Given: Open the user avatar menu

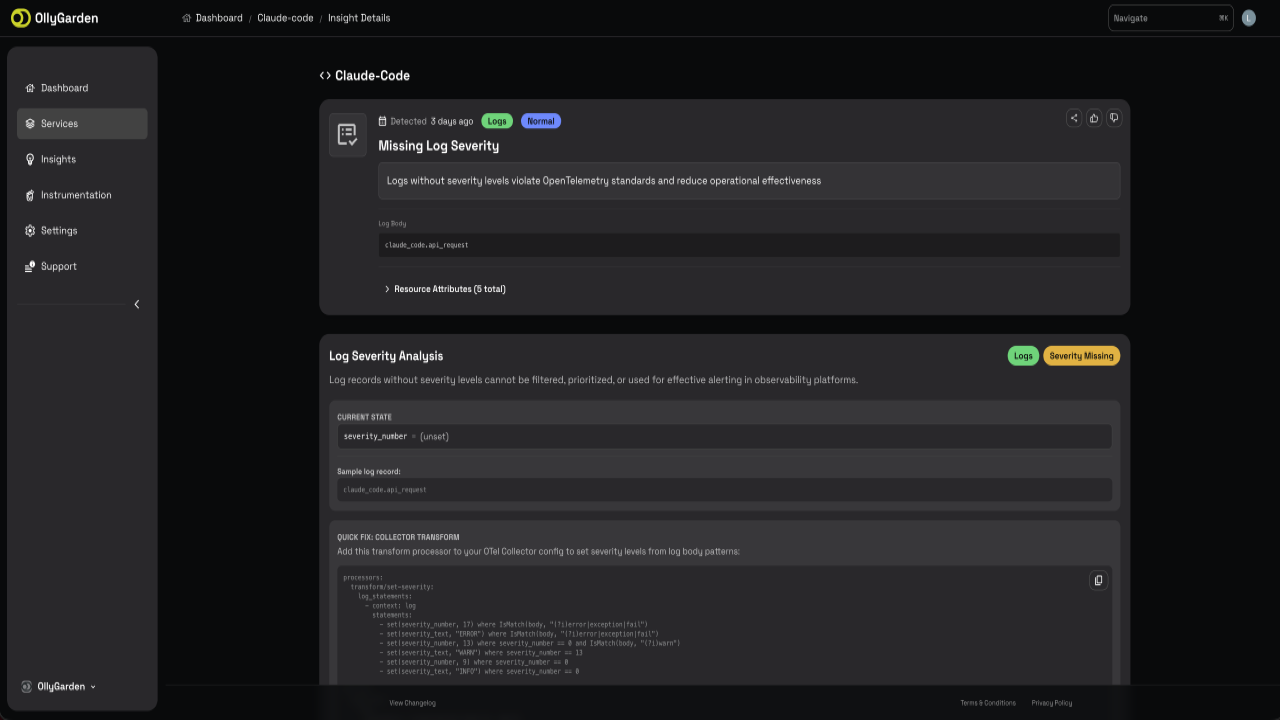Looking at the screenshot, I should click(1248, 18).
